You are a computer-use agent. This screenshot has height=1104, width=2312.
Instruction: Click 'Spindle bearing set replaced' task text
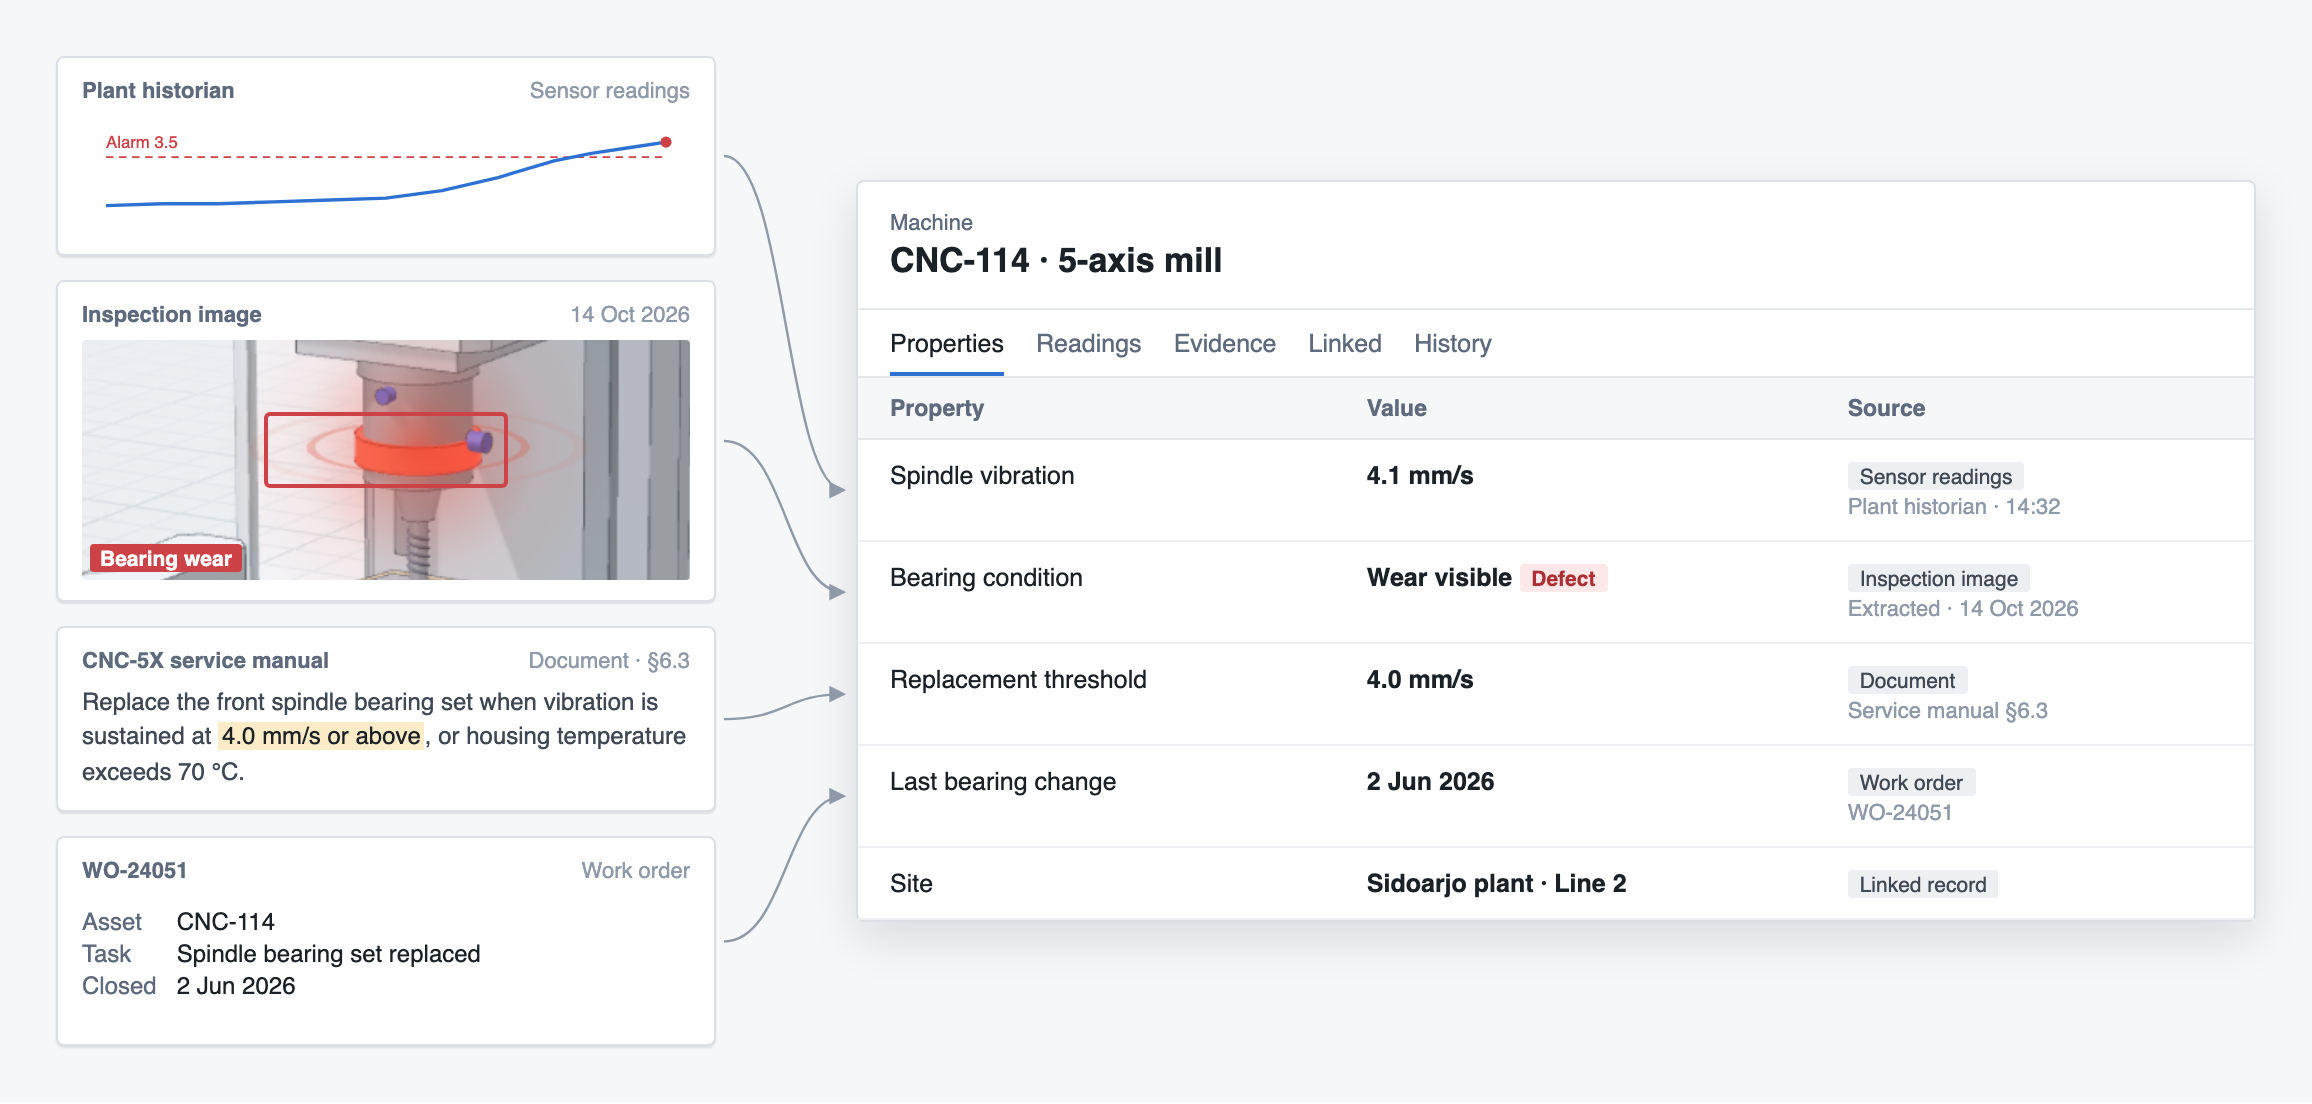click(328, 954)
